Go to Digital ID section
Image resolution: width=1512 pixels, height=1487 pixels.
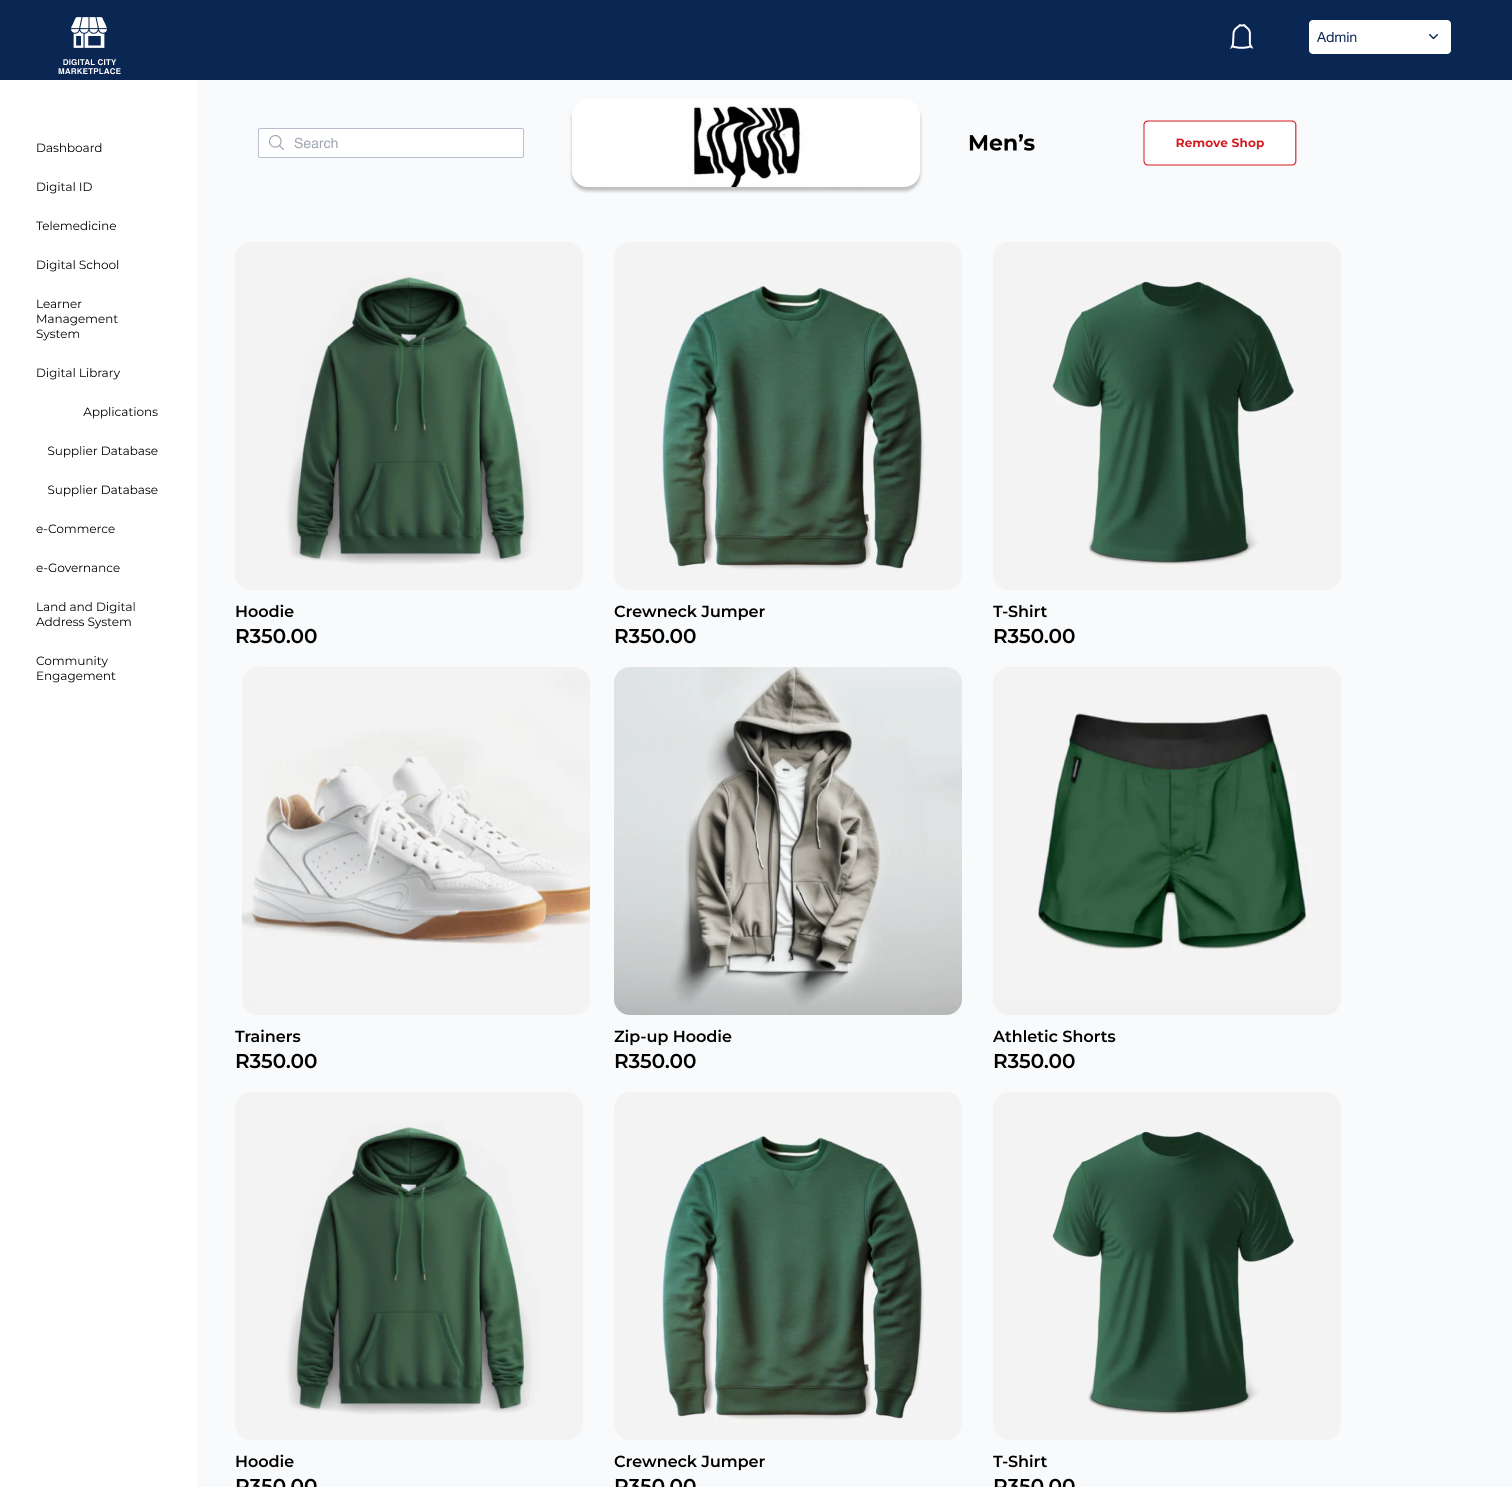point(64,187)
